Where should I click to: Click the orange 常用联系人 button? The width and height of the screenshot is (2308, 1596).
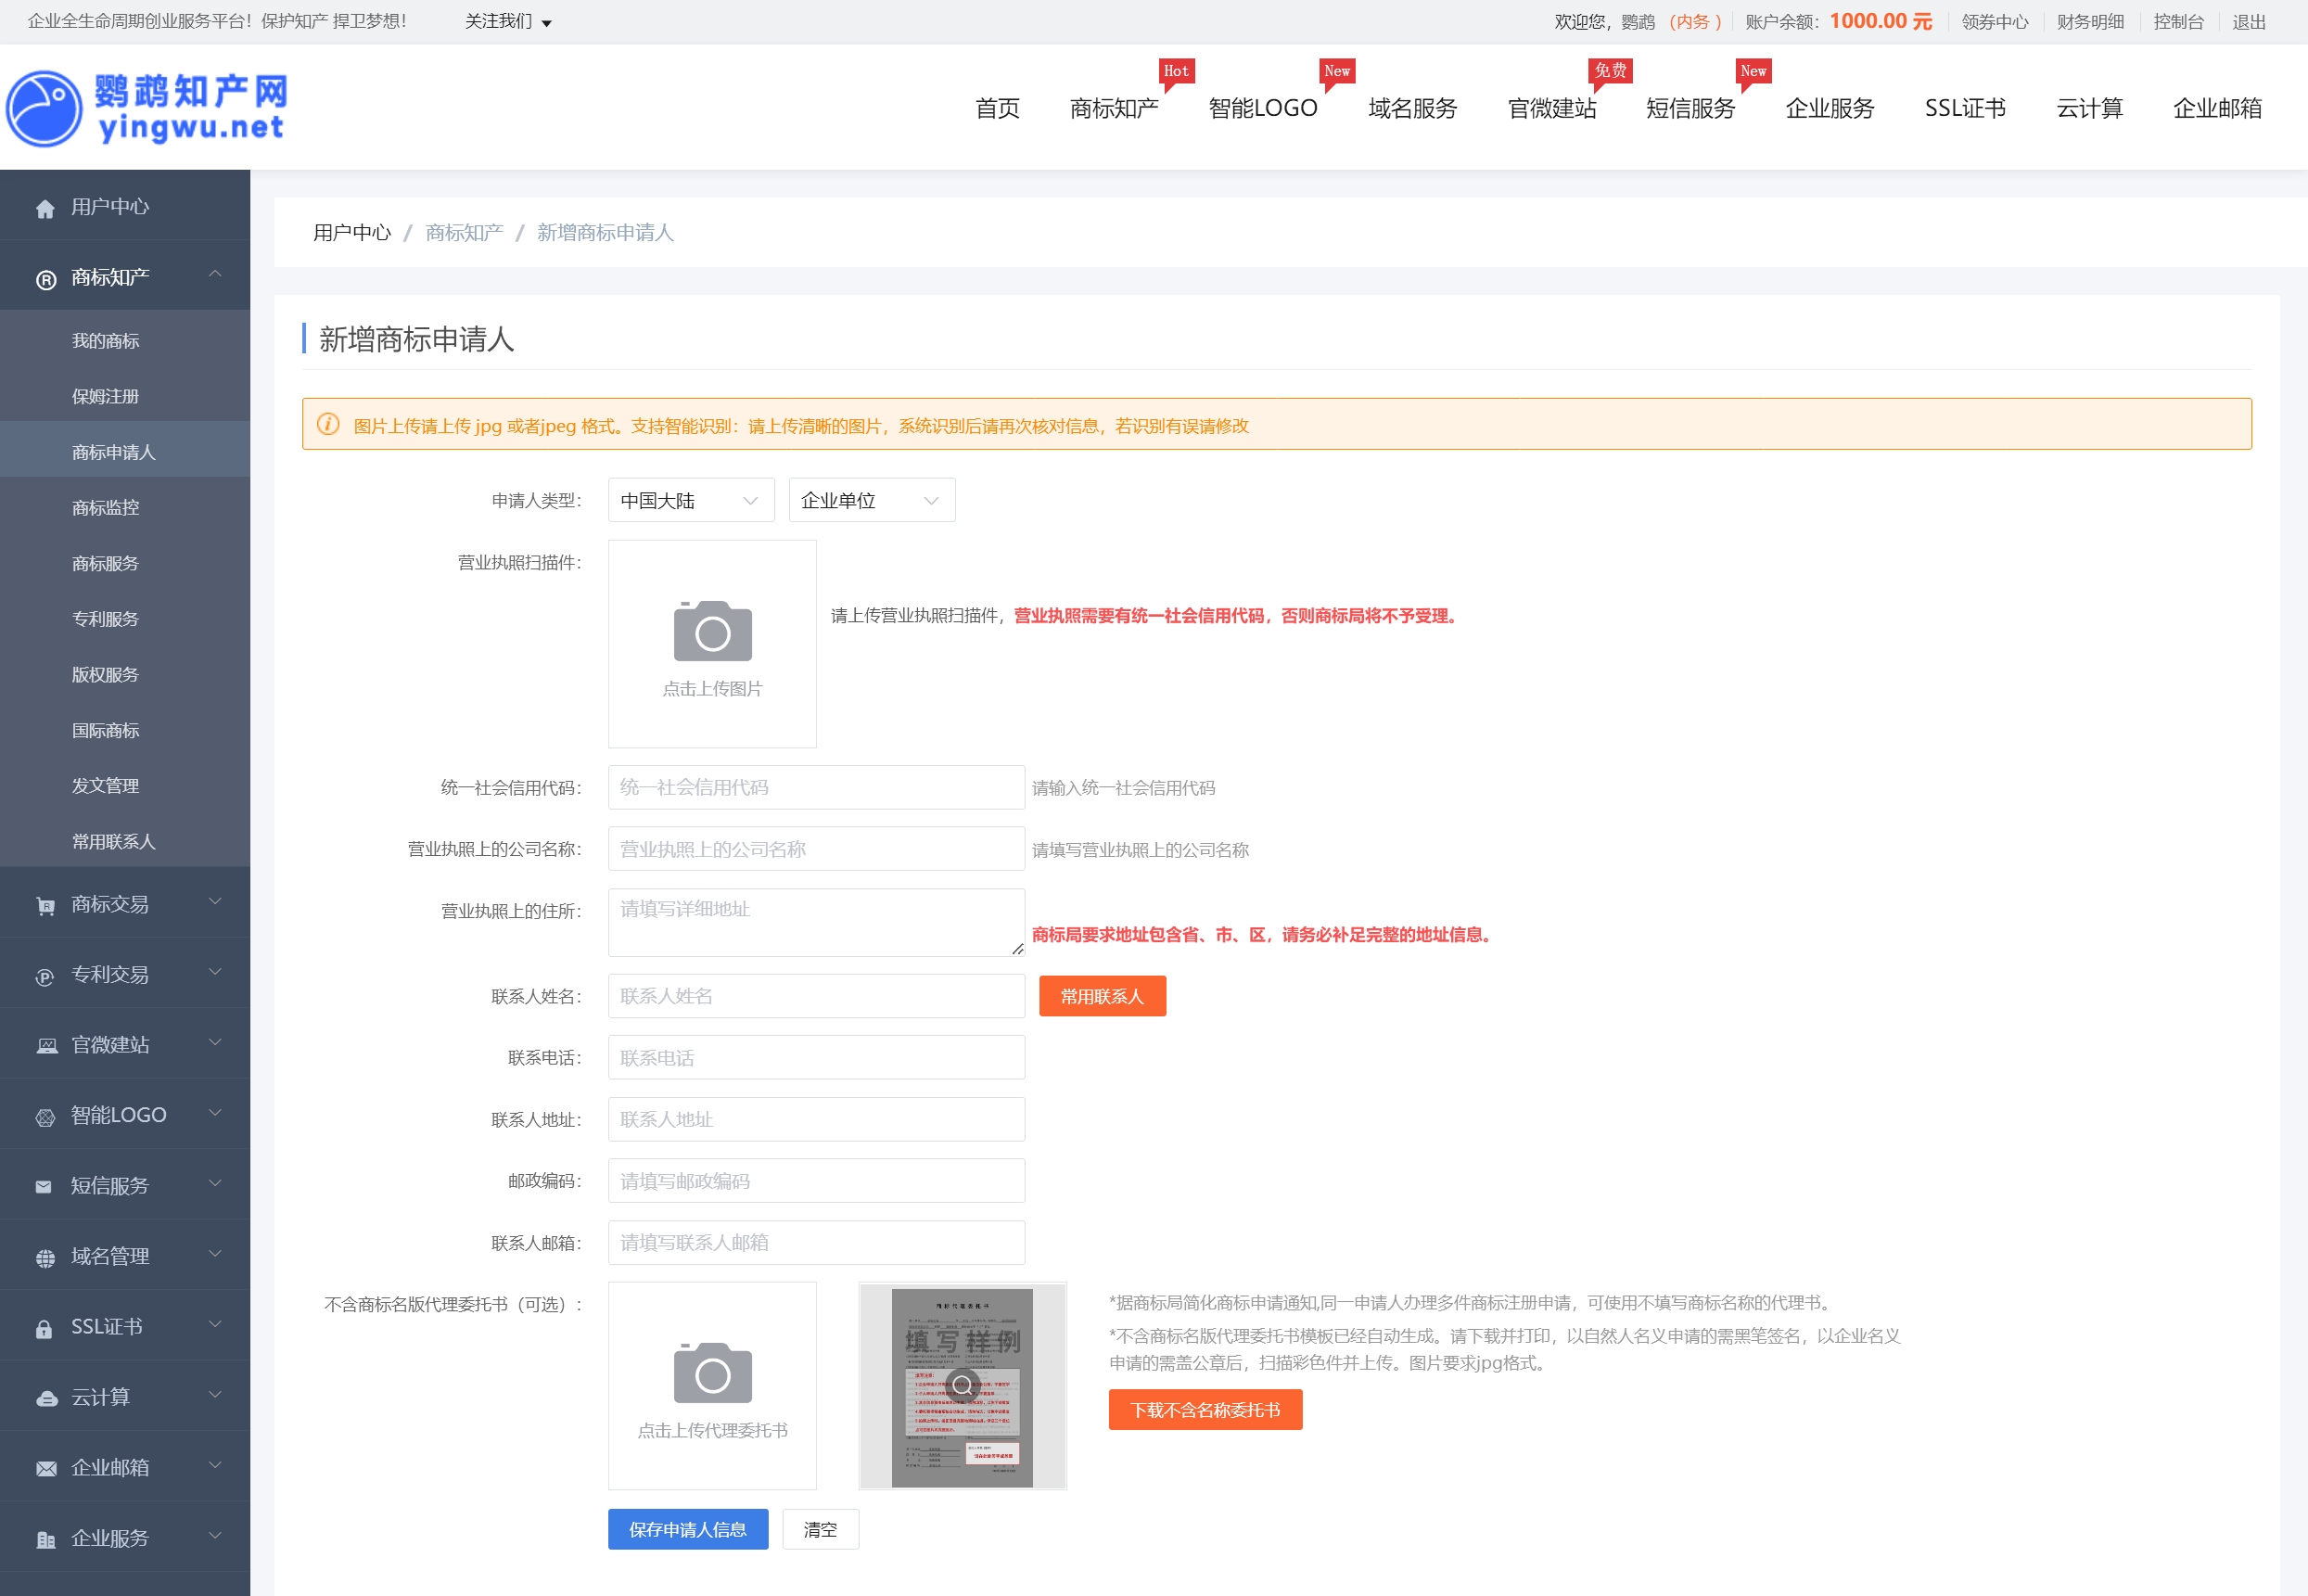point(1102,996)
